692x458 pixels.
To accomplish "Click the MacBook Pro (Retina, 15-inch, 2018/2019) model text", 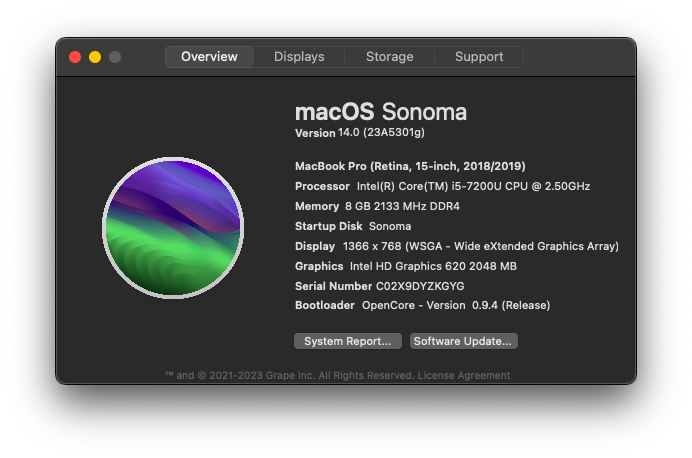I will point(410,166).
